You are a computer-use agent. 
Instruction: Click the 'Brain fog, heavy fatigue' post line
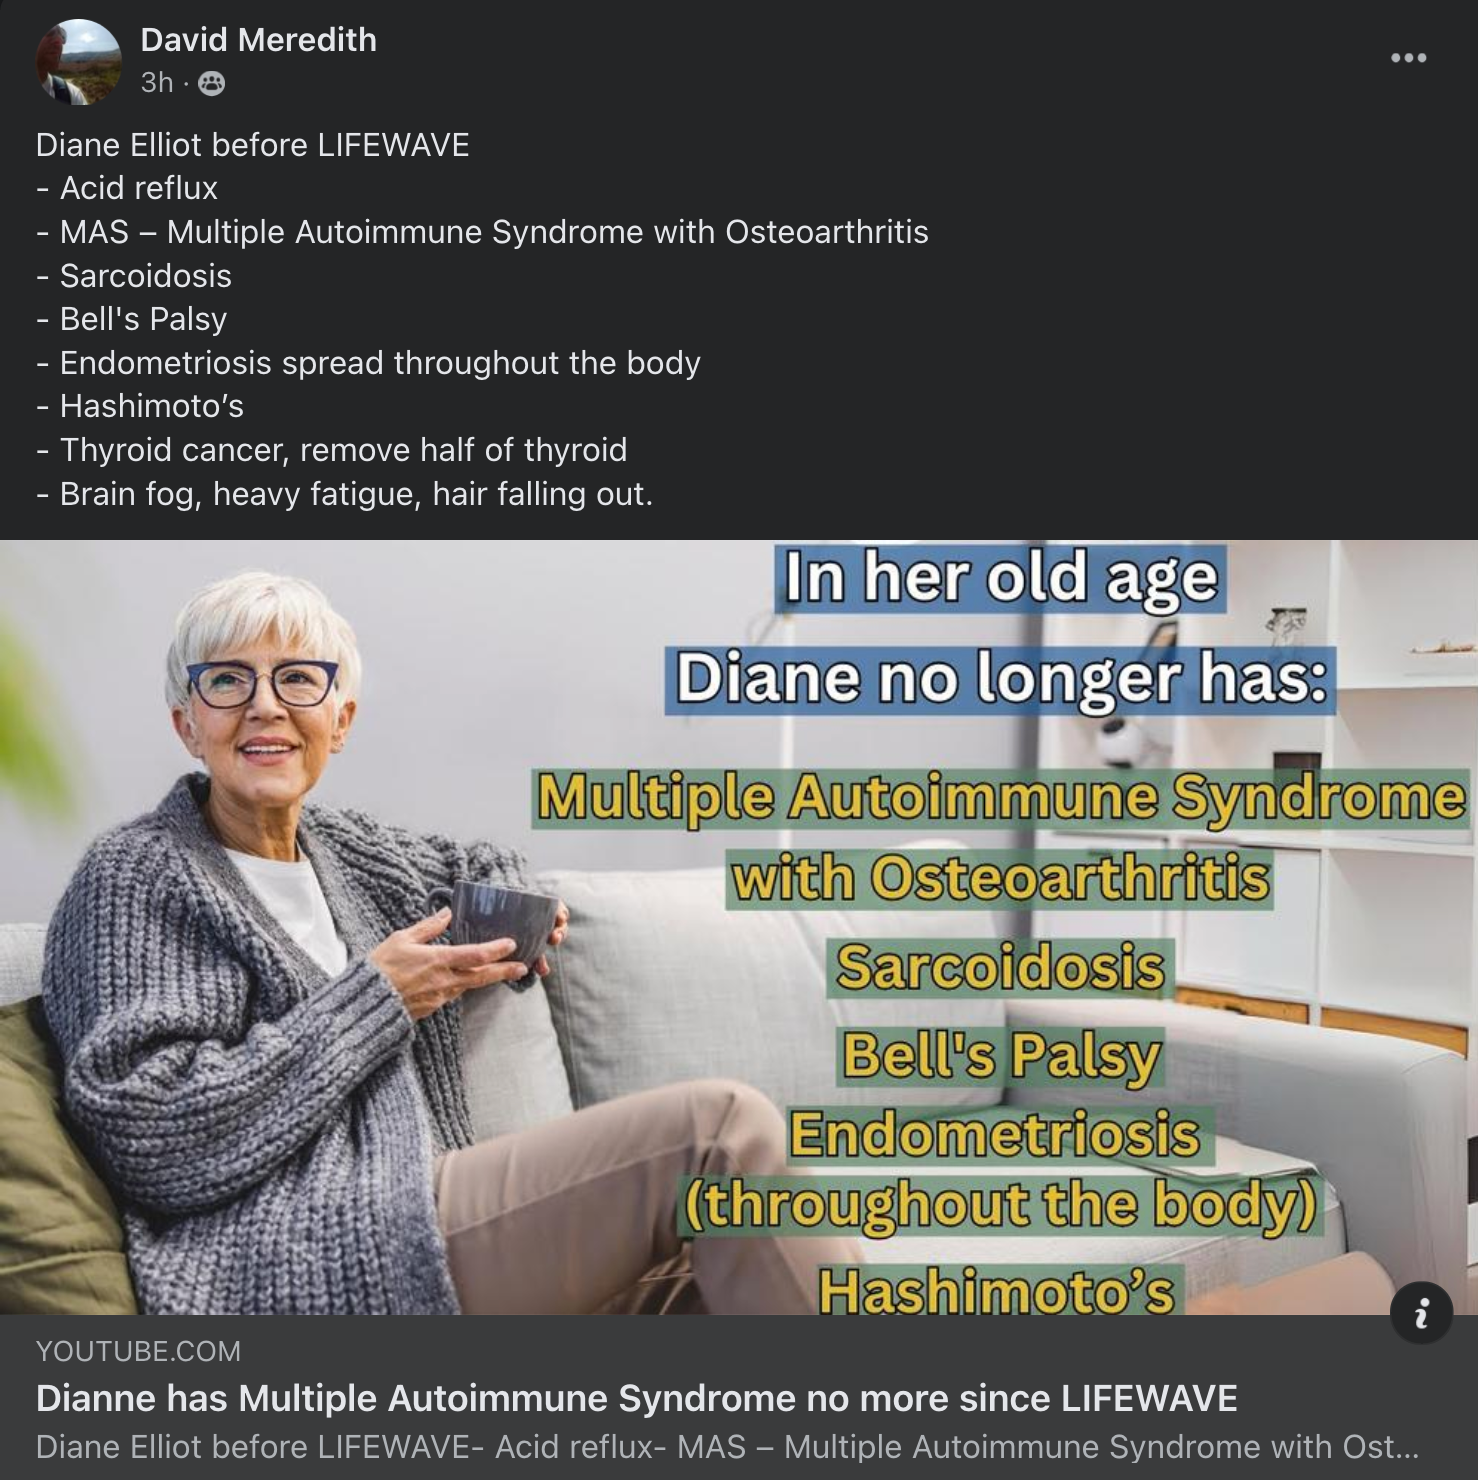coord(345,494)
